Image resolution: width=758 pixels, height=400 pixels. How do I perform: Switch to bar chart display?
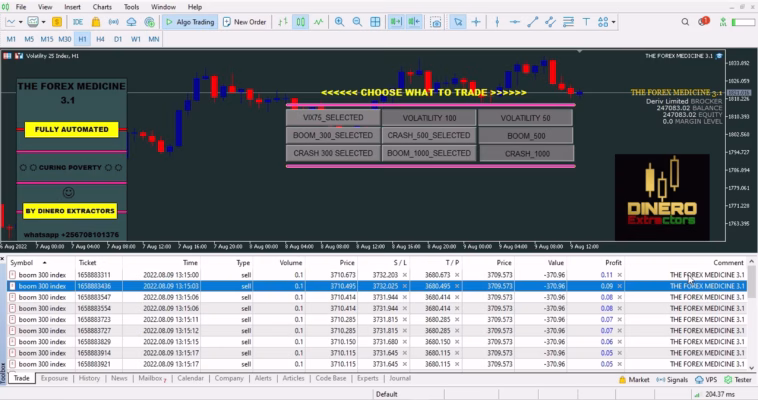(x=283, y=22)
